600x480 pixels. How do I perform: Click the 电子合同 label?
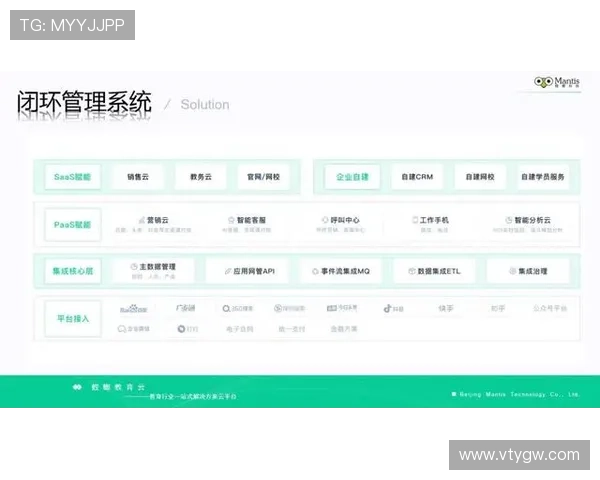pos(240,329)
